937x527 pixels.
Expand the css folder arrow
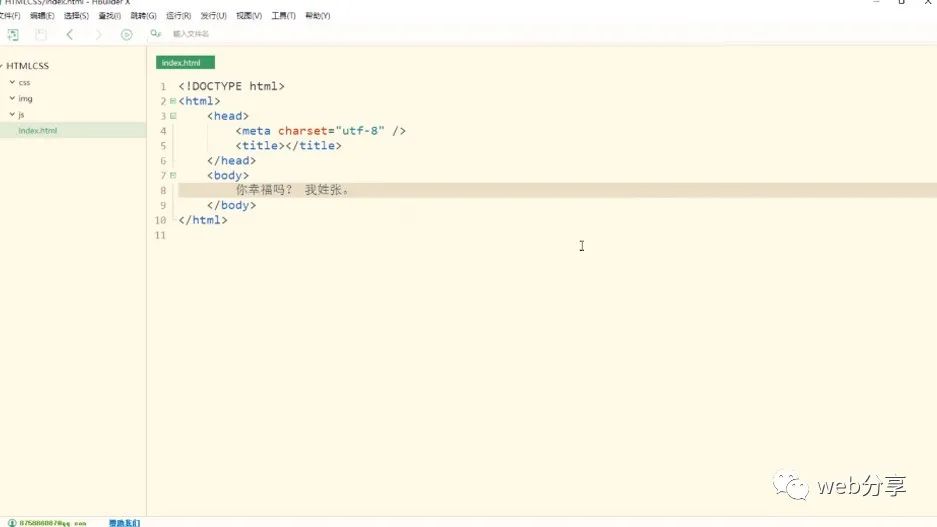click(12, 82)
